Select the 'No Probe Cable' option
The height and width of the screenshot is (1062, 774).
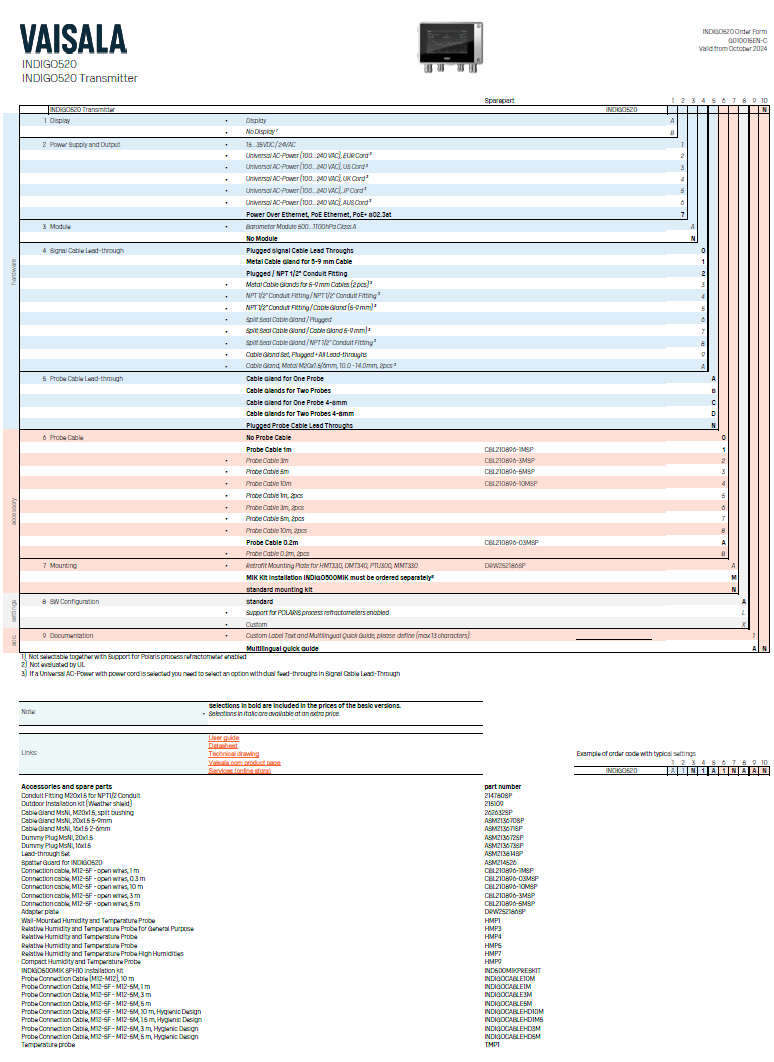pos(268,438)
